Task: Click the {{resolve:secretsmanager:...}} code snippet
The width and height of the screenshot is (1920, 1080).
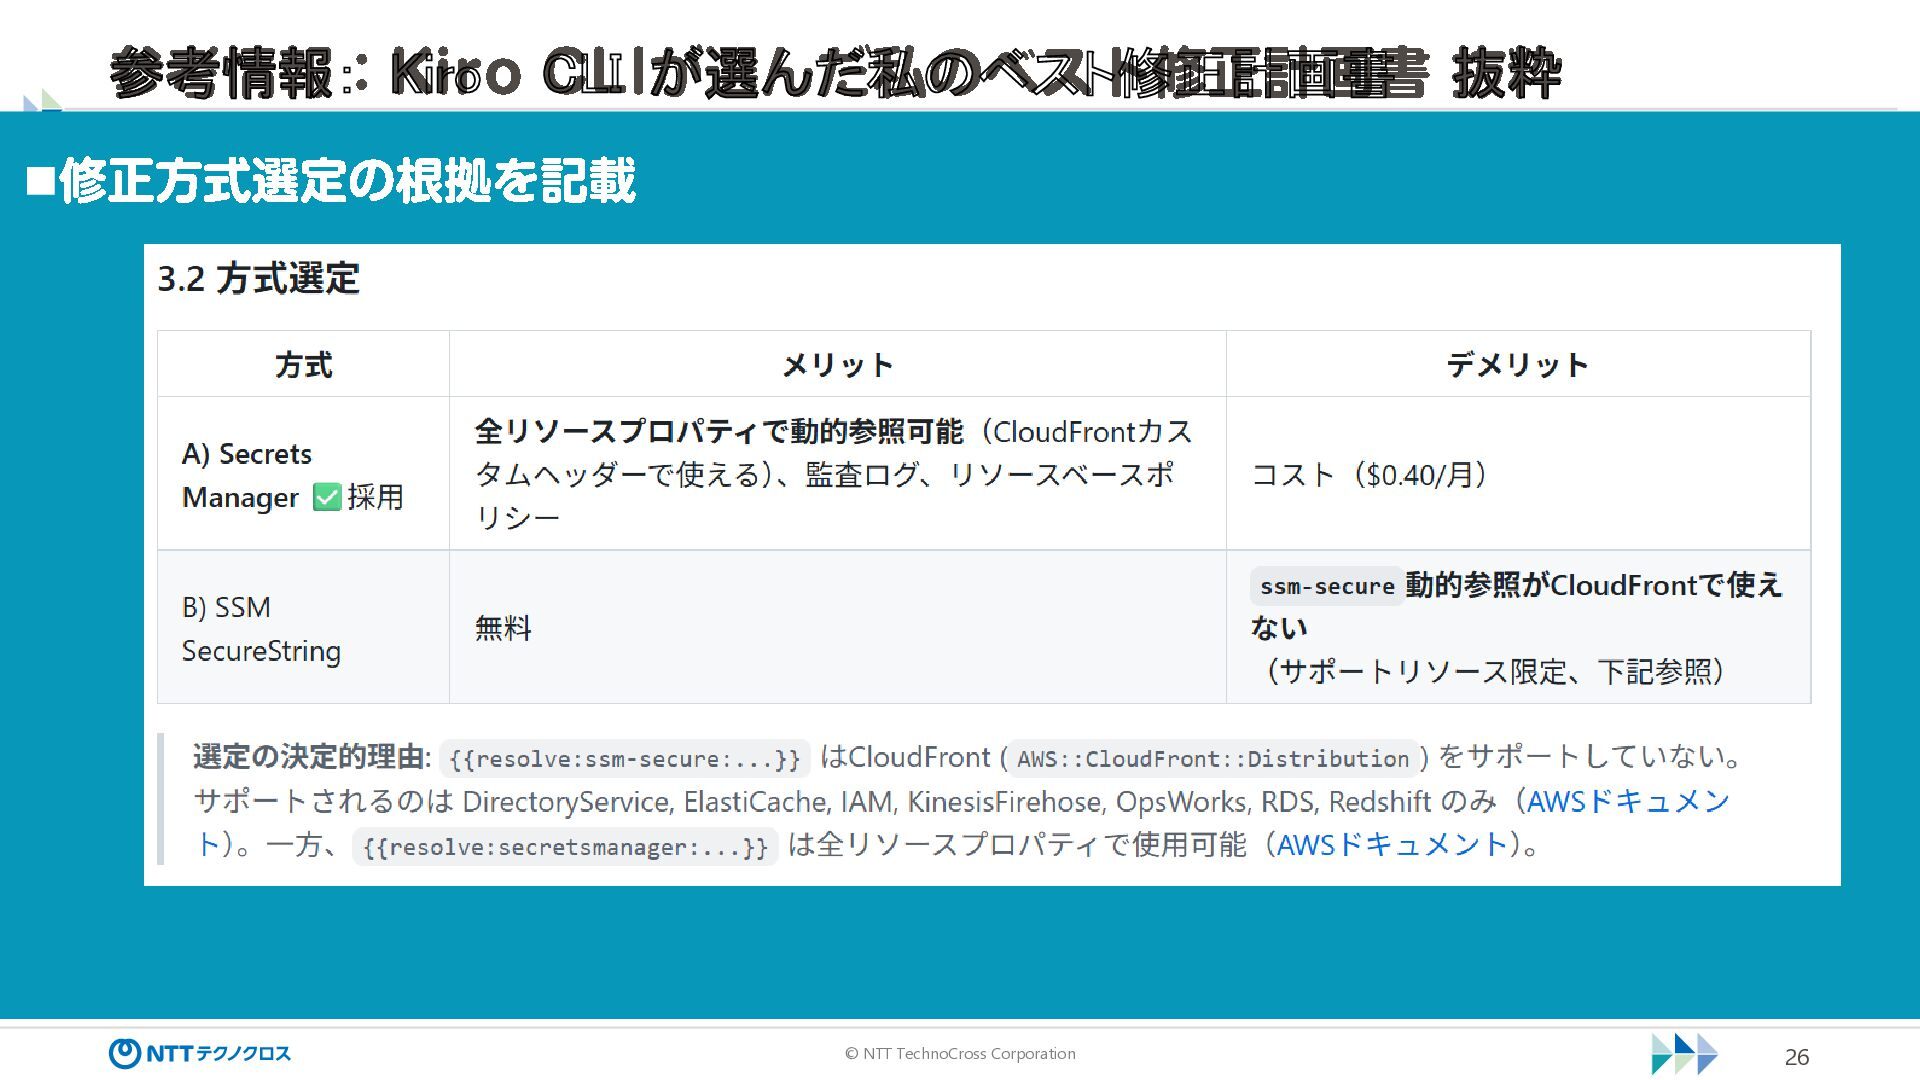Action: [x=565, y=848]
